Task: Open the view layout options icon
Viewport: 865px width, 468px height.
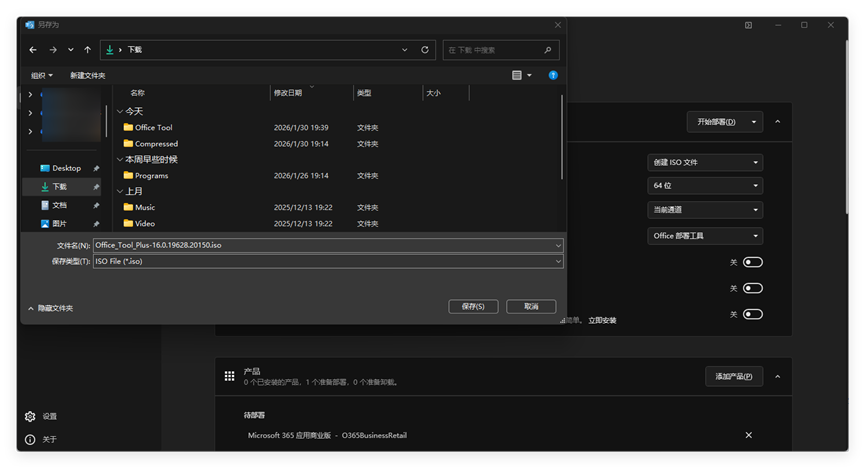Action: (517, 75)
